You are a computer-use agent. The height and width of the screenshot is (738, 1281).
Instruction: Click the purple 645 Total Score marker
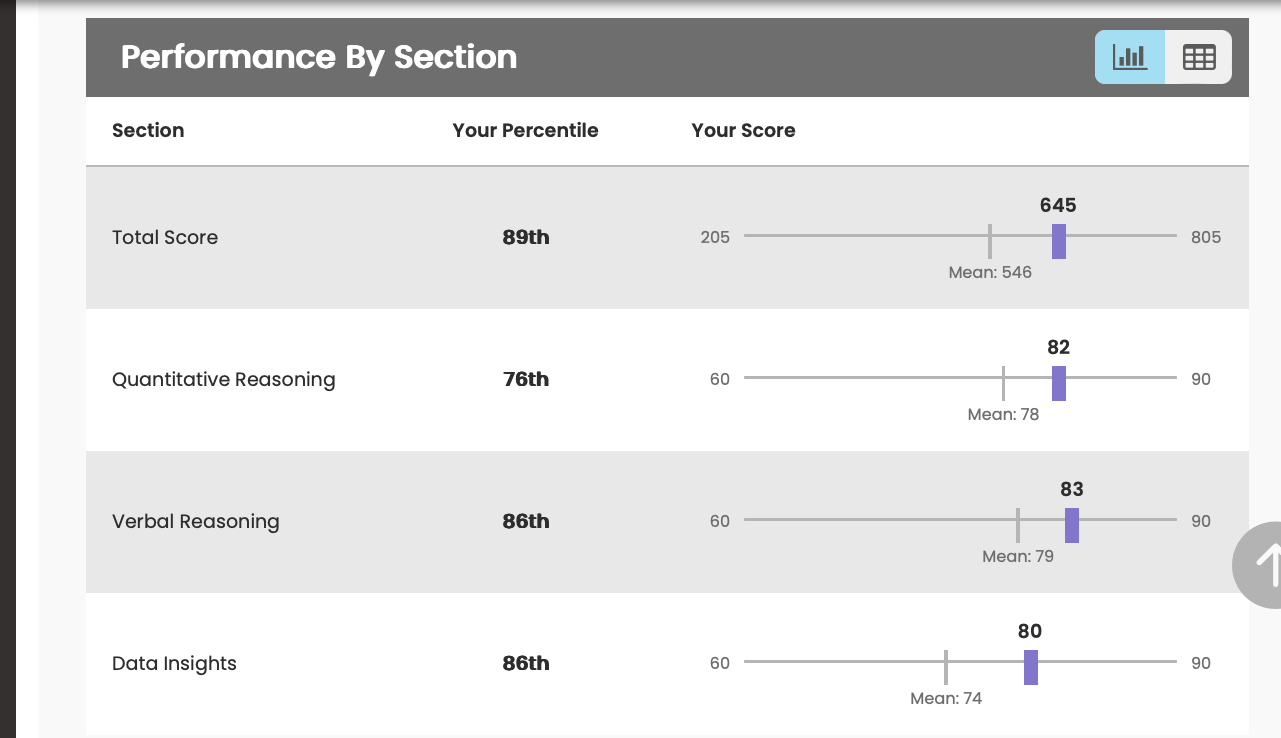[x=1058, y=241]
